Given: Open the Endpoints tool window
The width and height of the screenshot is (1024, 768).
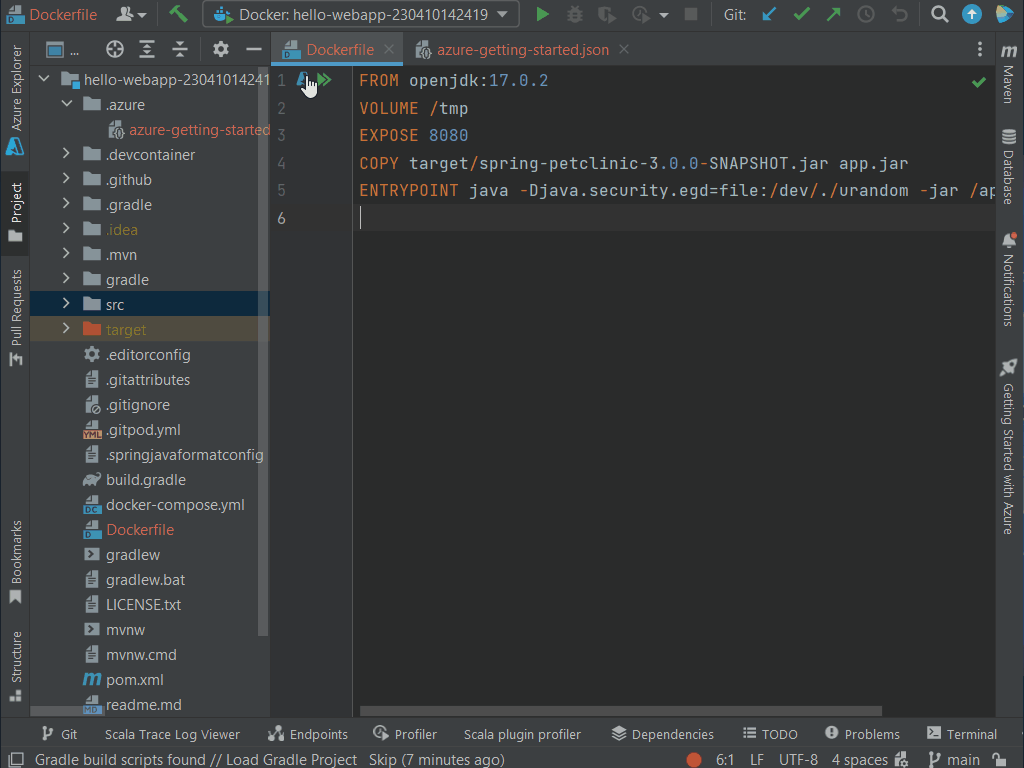Looking at the screenshot, I should [308, 734].
